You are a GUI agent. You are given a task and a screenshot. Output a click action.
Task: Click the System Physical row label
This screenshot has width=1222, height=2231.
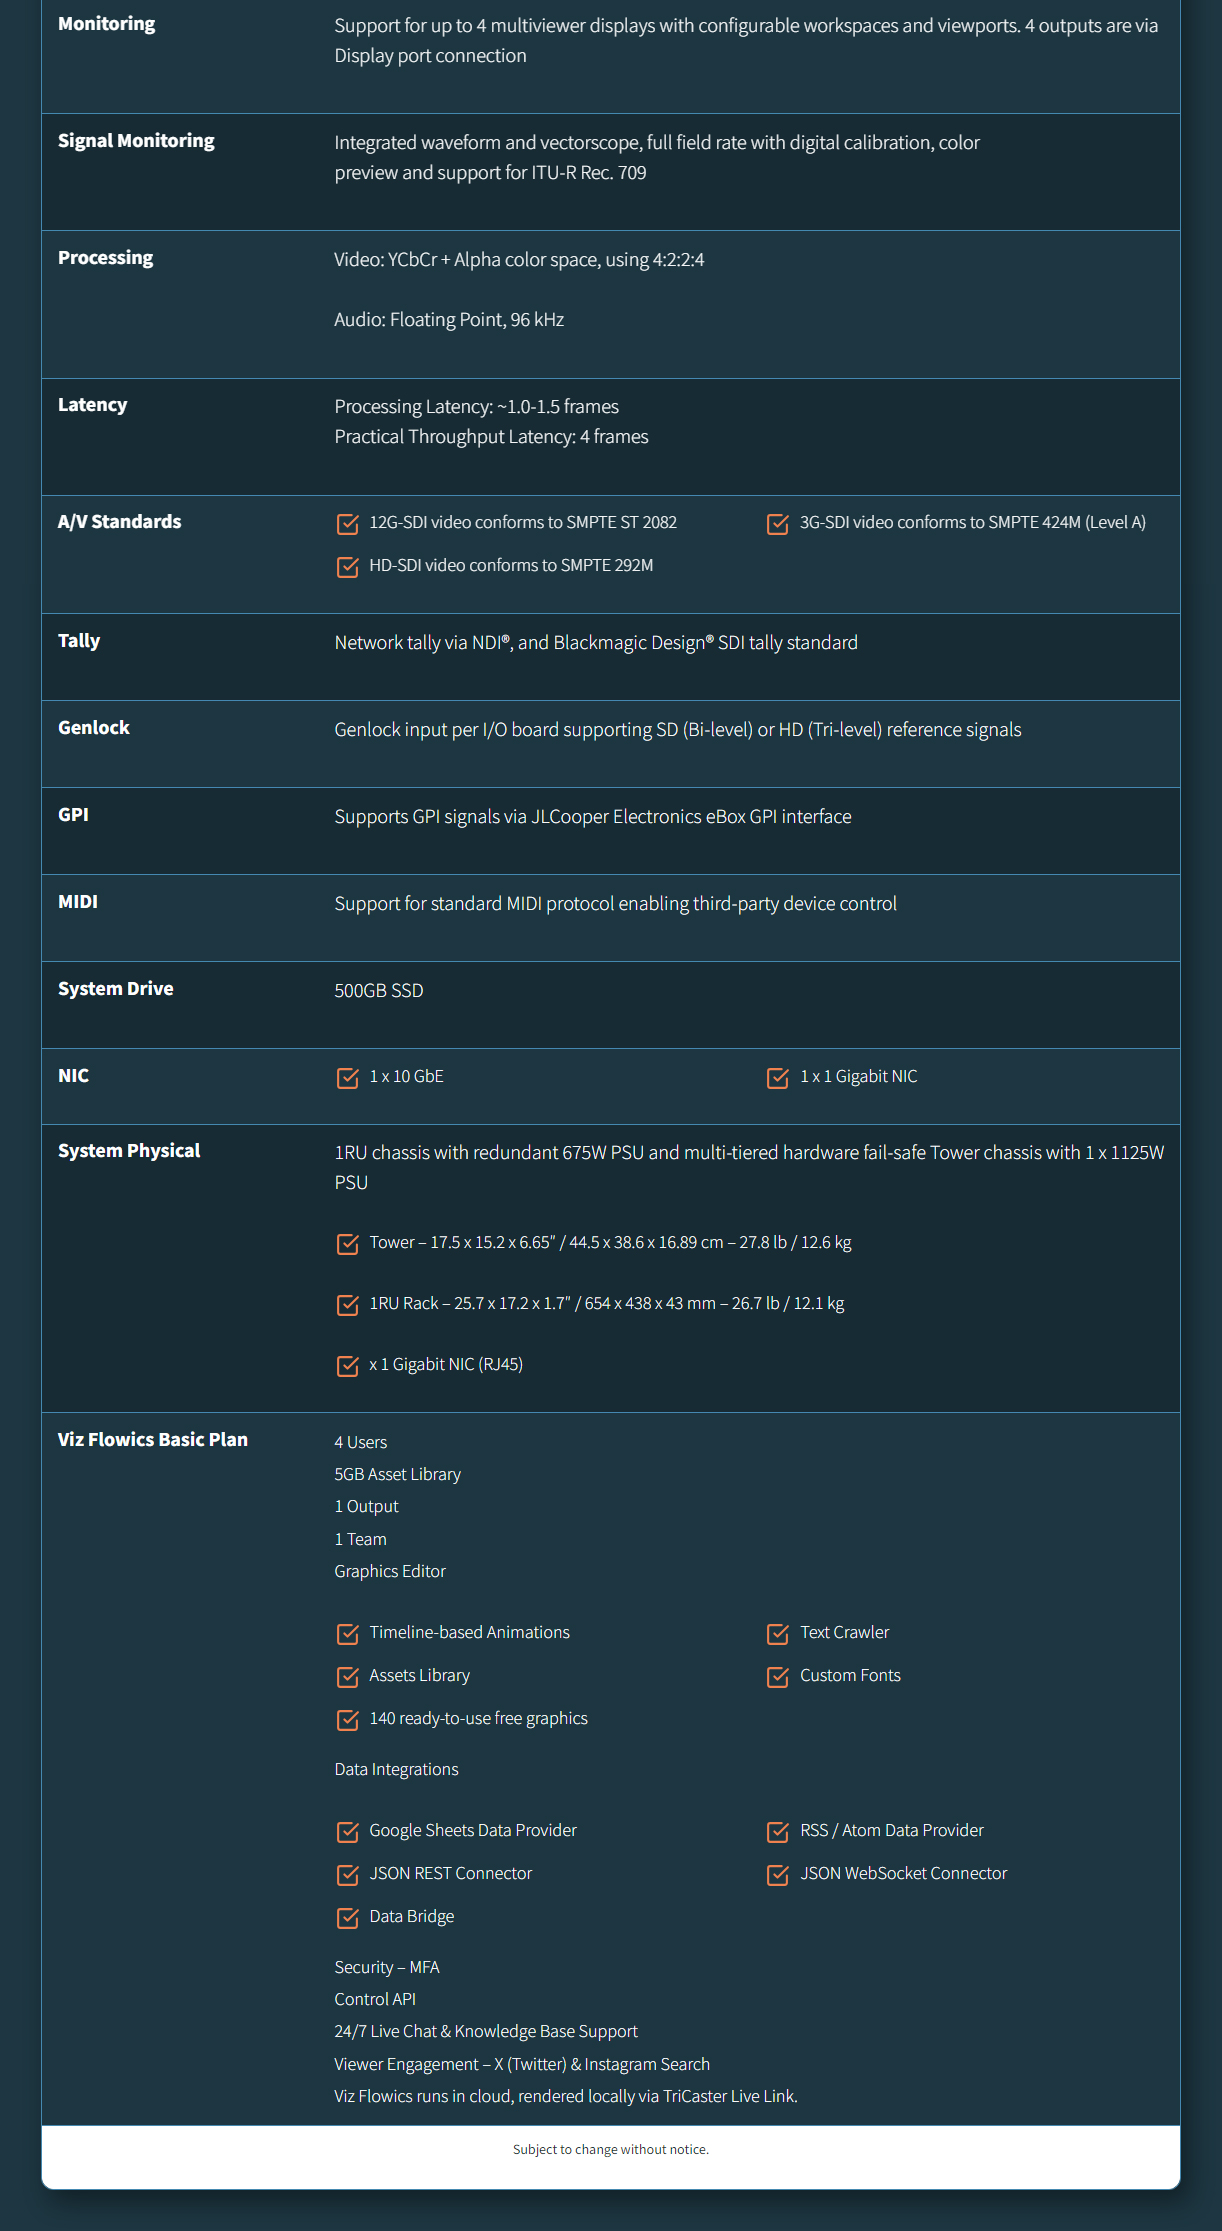point(129,1150)
